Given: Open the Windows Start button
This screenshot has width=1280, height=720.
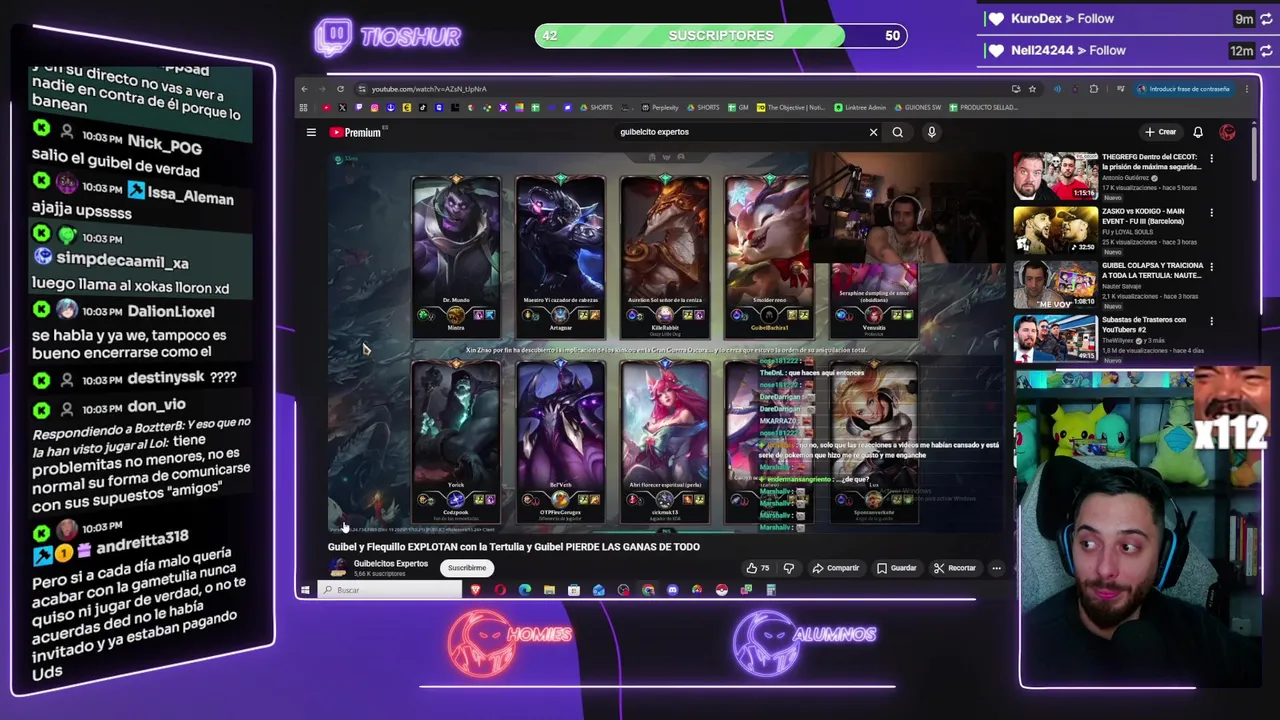Looking at the screenshot, I should pos(305,590).
